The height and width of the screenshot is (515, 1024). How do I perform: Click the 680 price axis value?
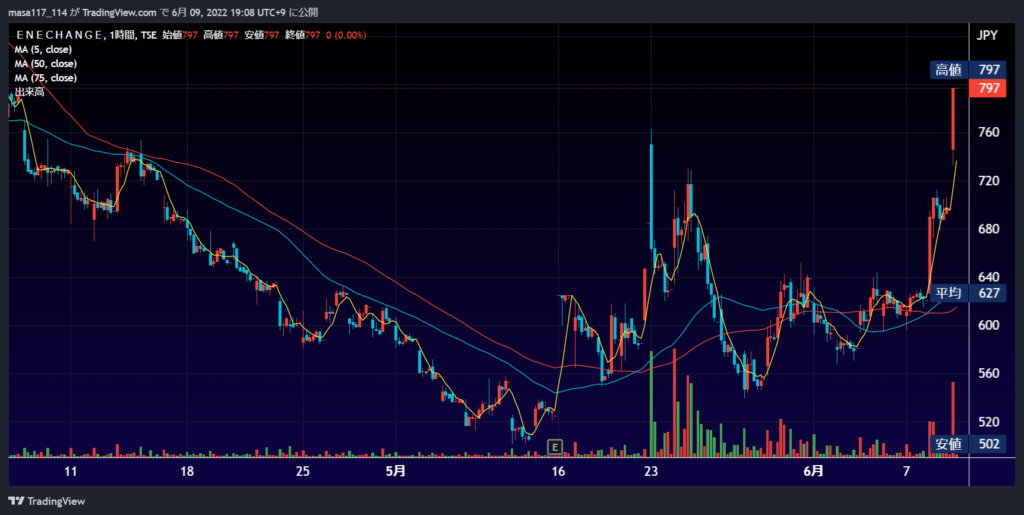pos(989,229)
